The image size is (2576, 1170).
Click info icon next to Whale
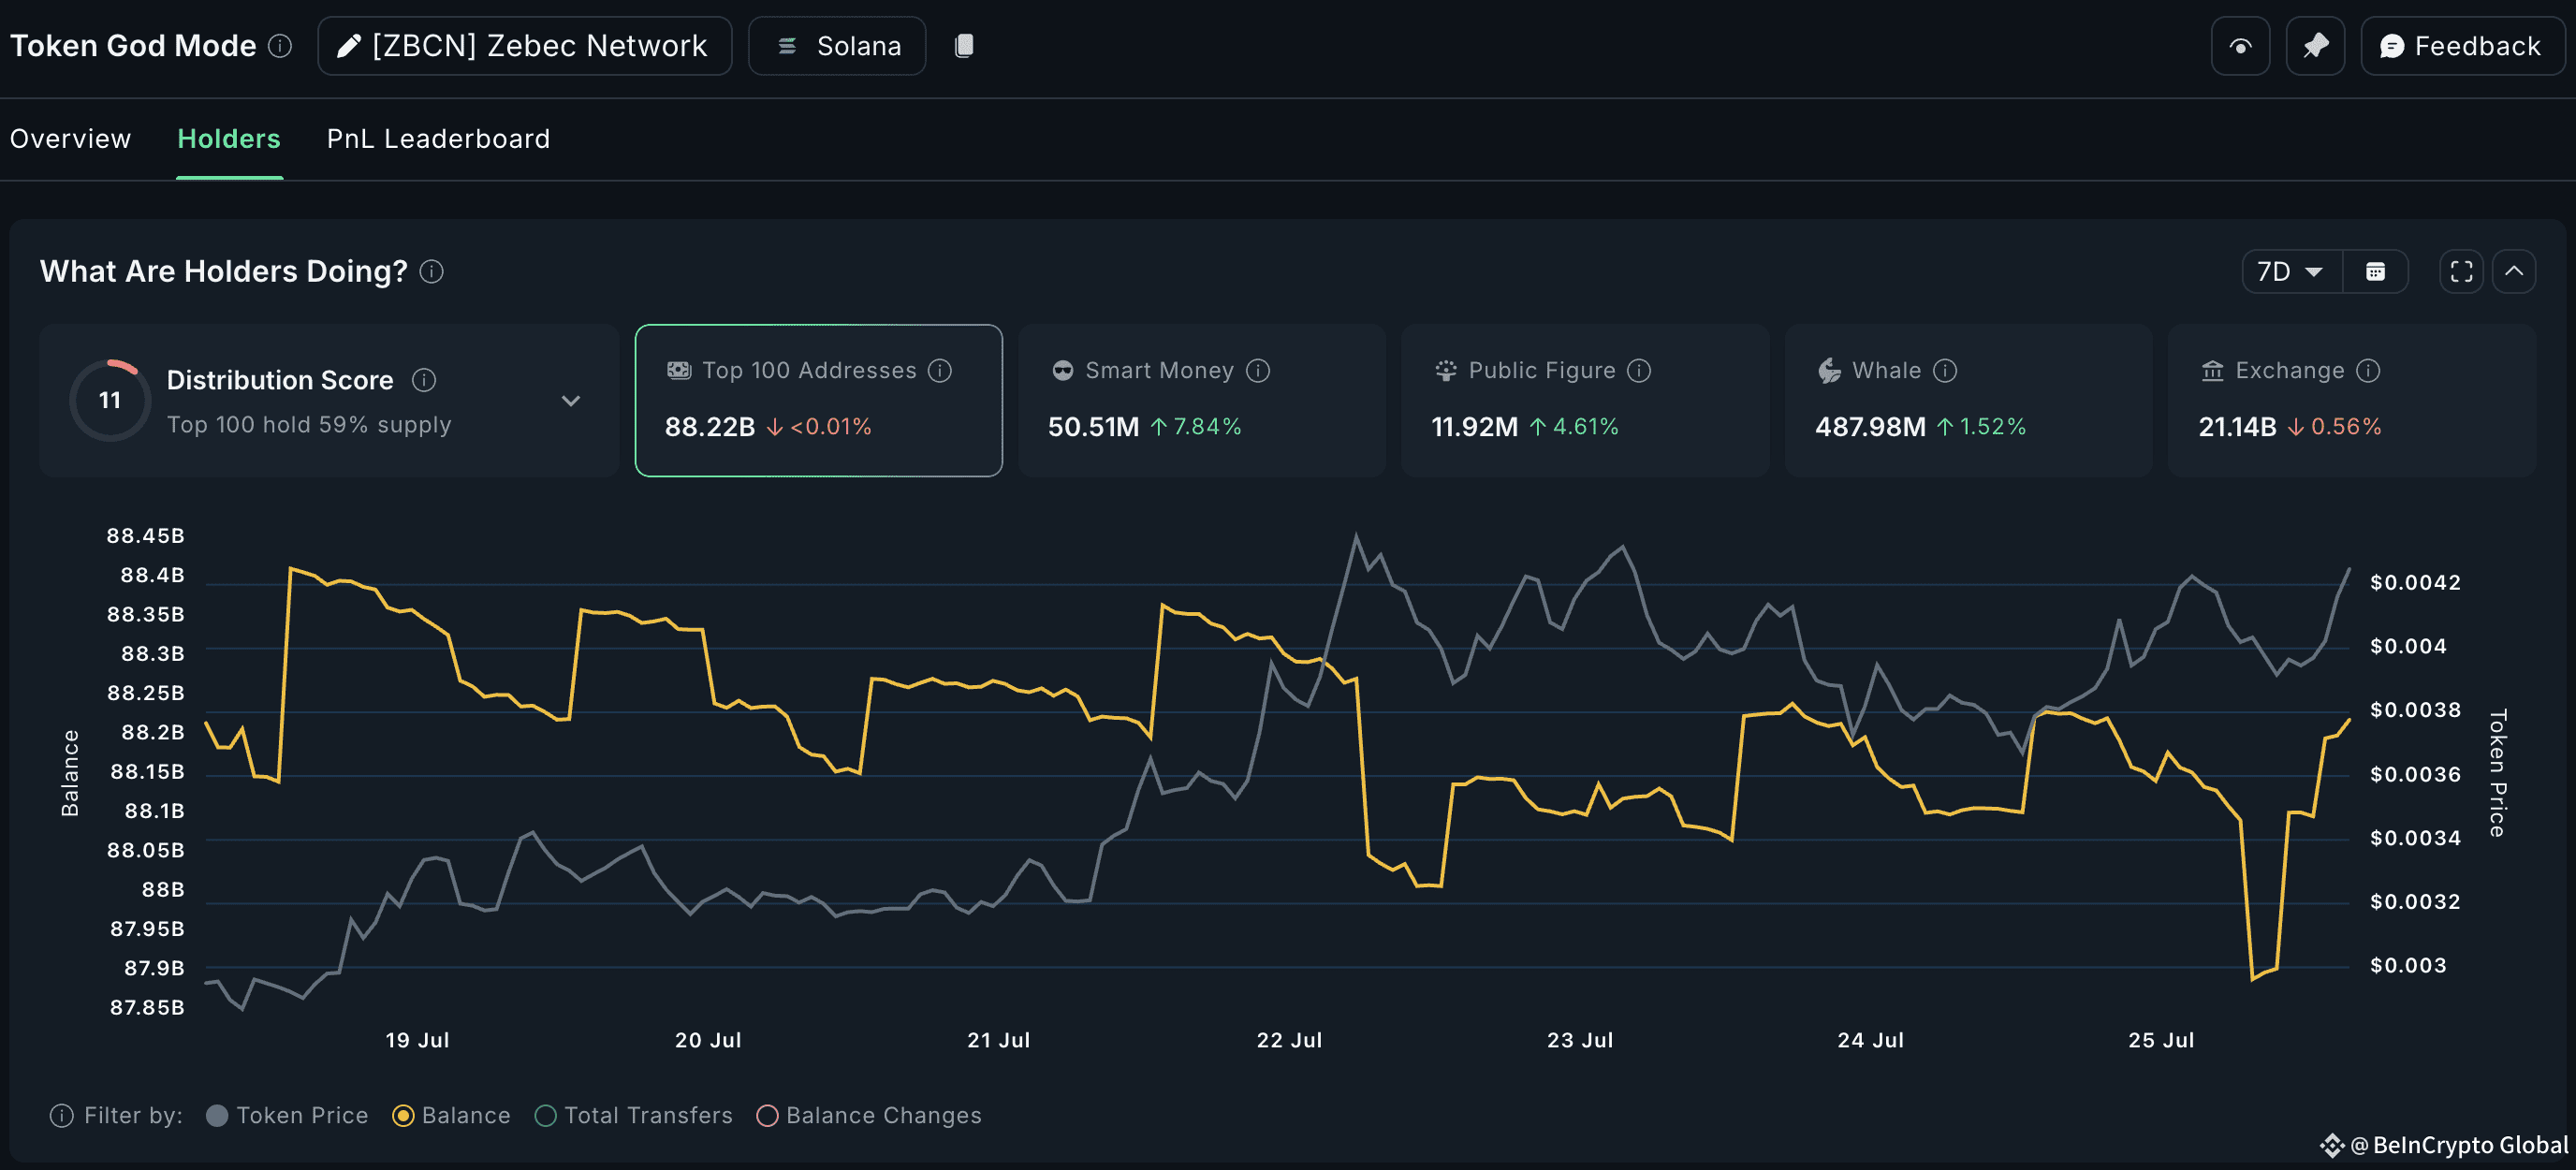tap(1945, 371)
